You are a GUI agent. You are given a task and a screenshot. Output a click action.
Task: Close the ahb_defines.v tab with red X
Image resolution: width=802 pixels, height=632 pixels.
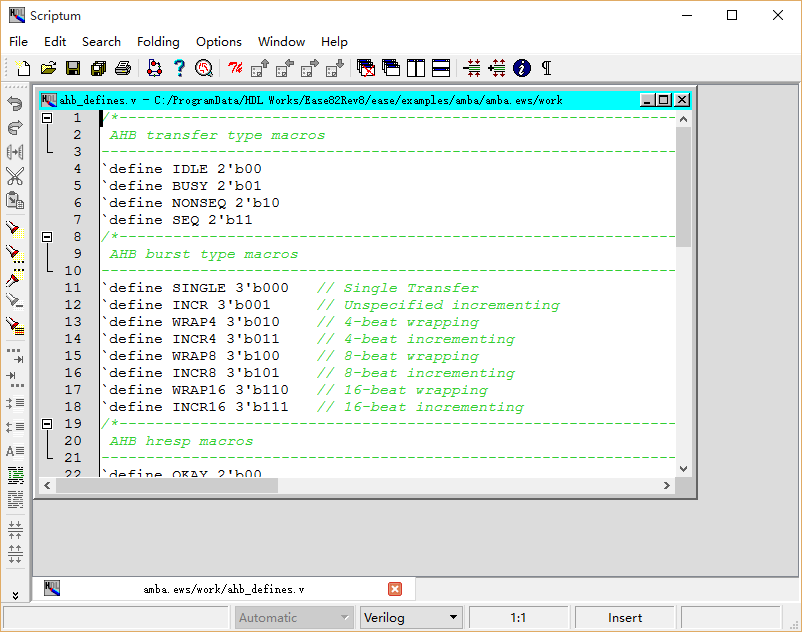click(x=395, y=589)
